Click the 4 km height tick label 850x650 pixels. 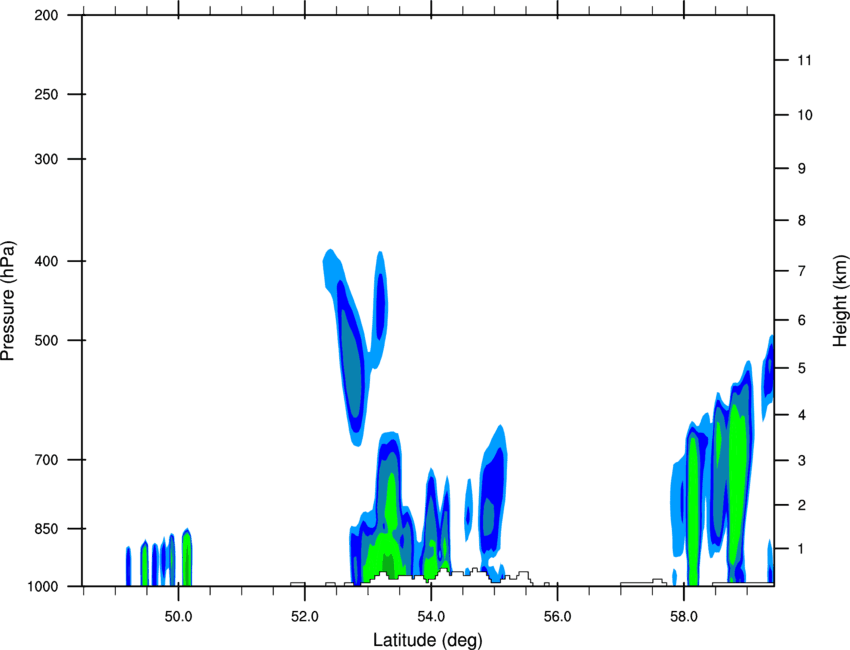pos(801,415)
